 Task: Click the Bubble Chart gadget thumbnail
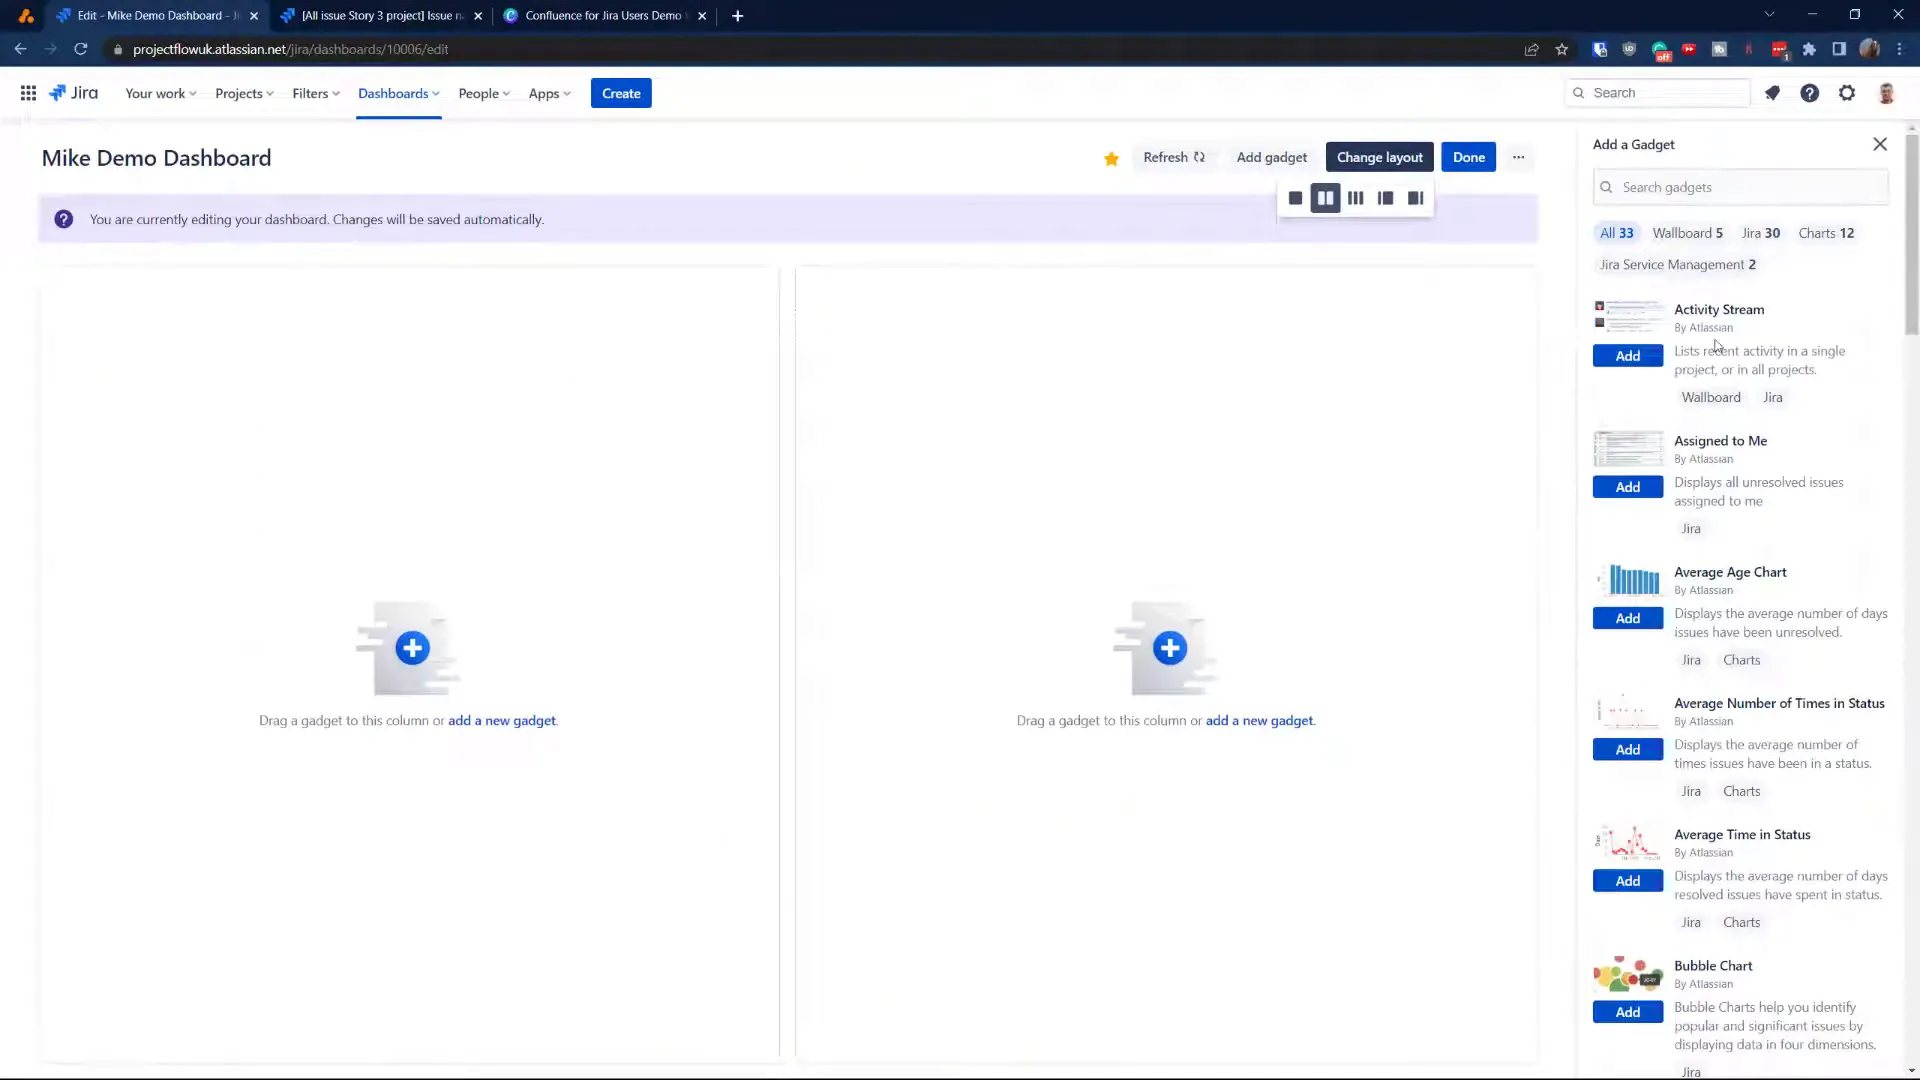coord(1628,974)
